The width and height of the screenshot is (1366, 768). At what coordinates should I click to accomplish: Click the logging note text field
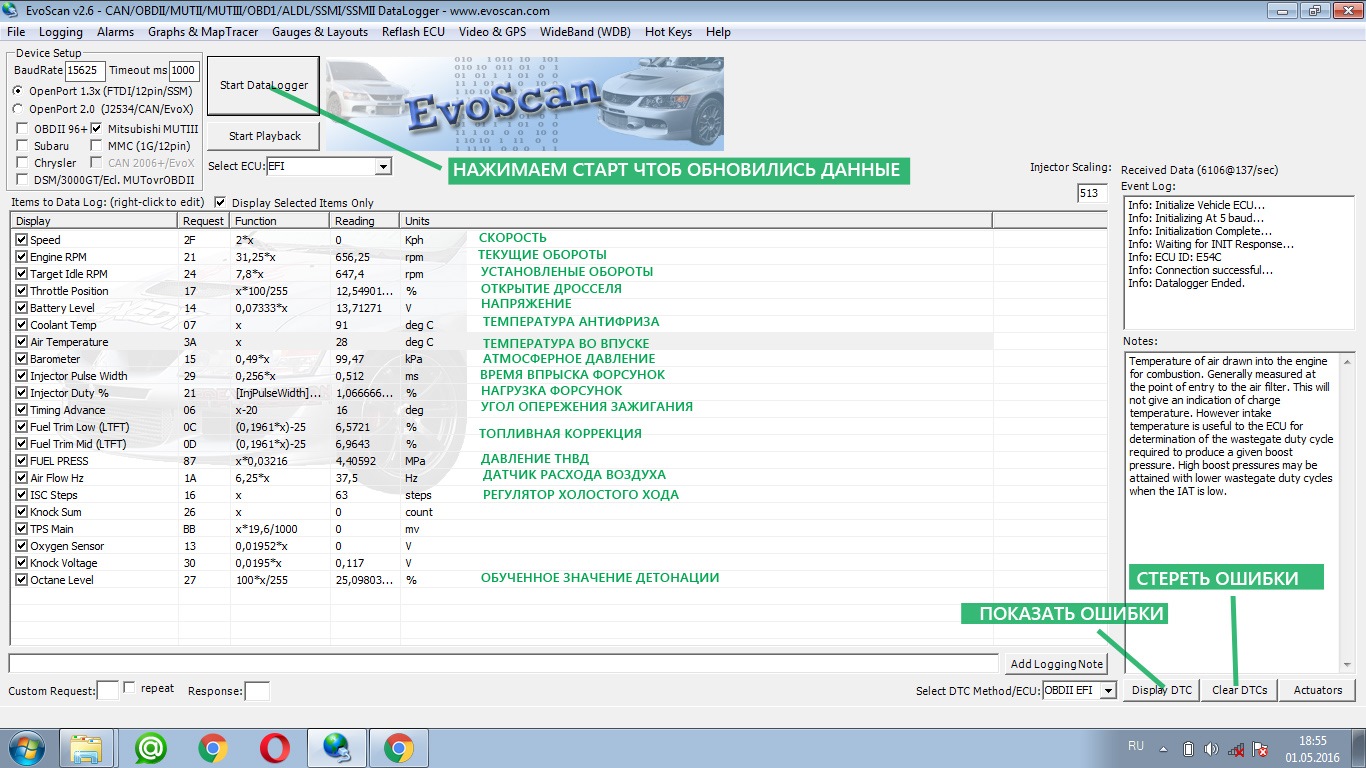pyautogui.click(x=504, y=663)
